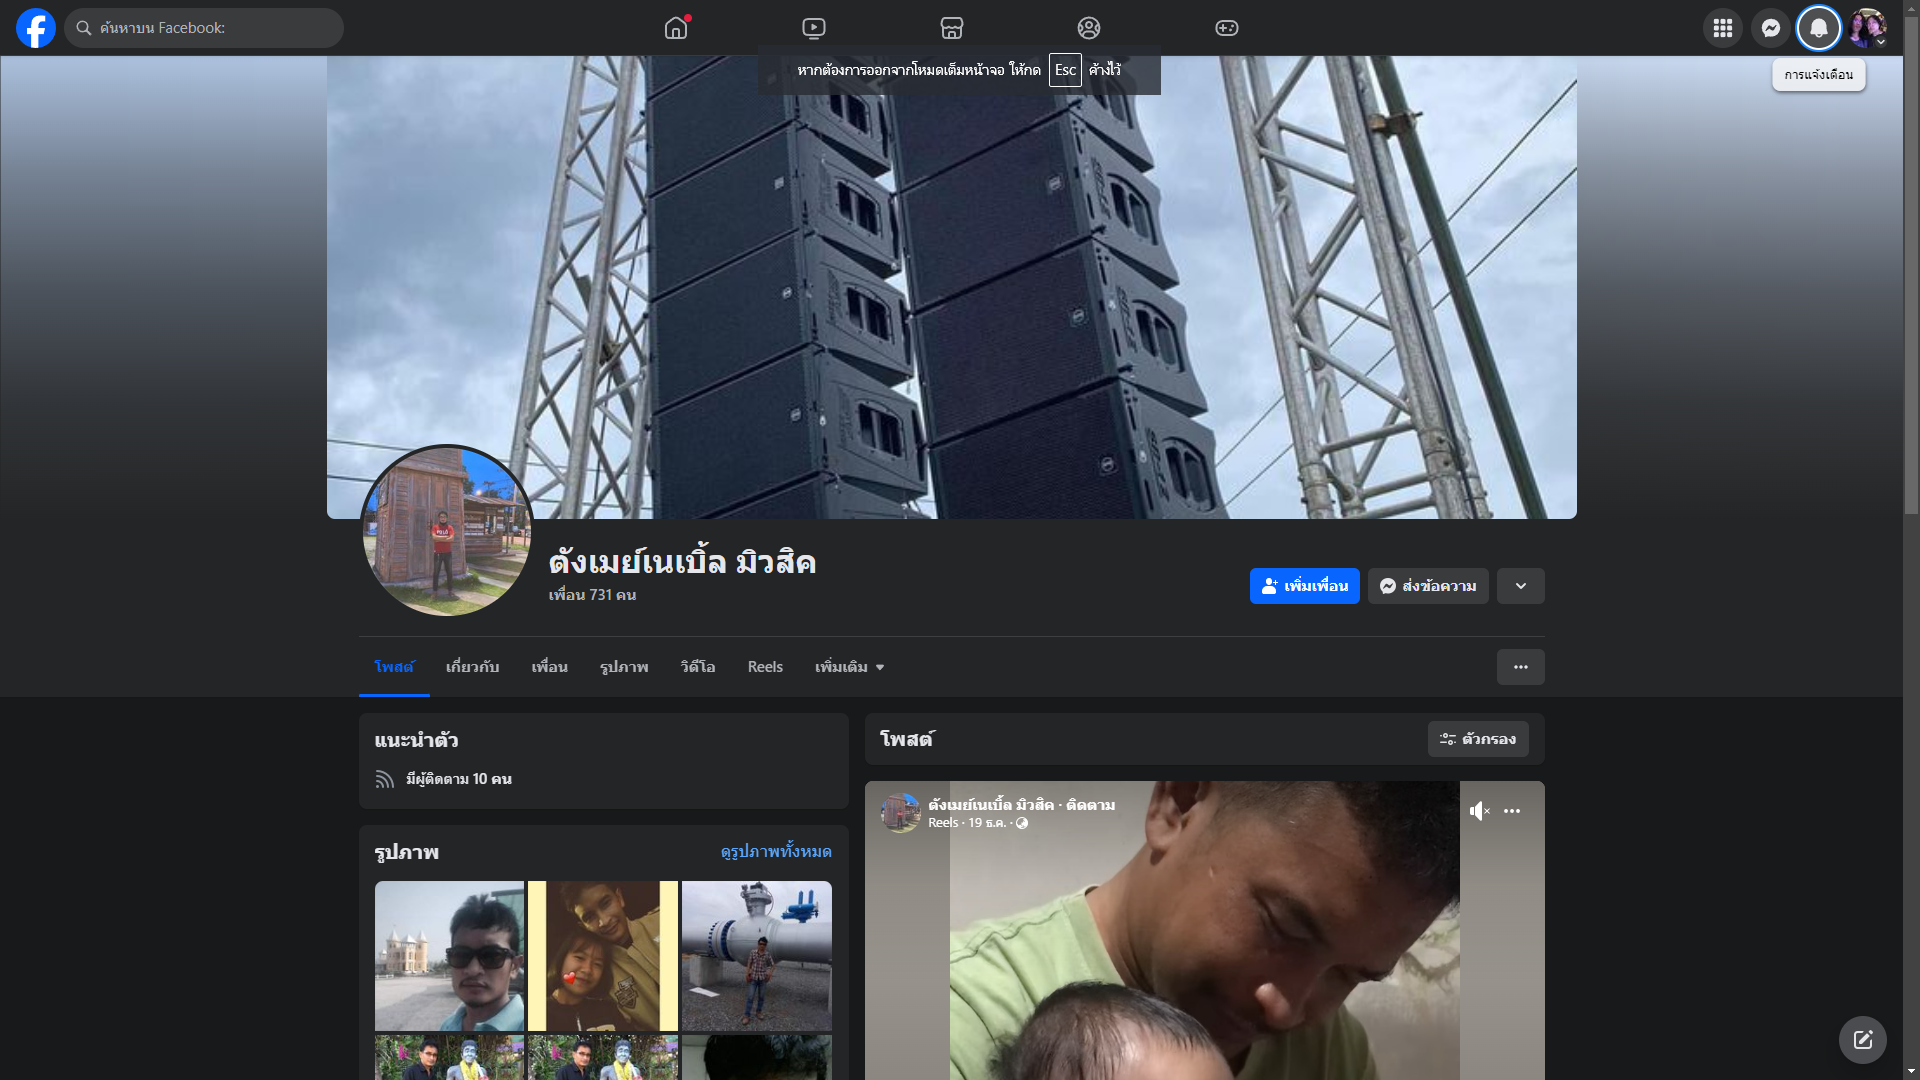The image size is (1920, 1080).
Task: Open the notifications bell
Action: click(x=1819, y=28)
